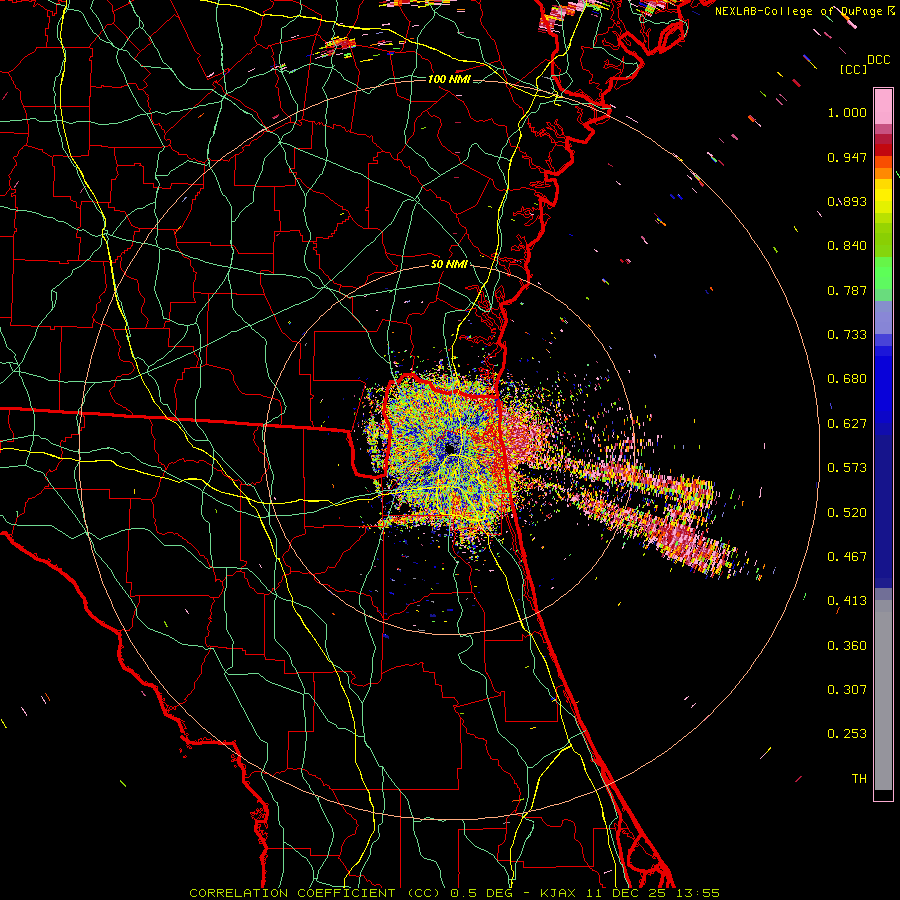Select the 0.733 legend value
The image size is (900, 900).
pos(847,335)
